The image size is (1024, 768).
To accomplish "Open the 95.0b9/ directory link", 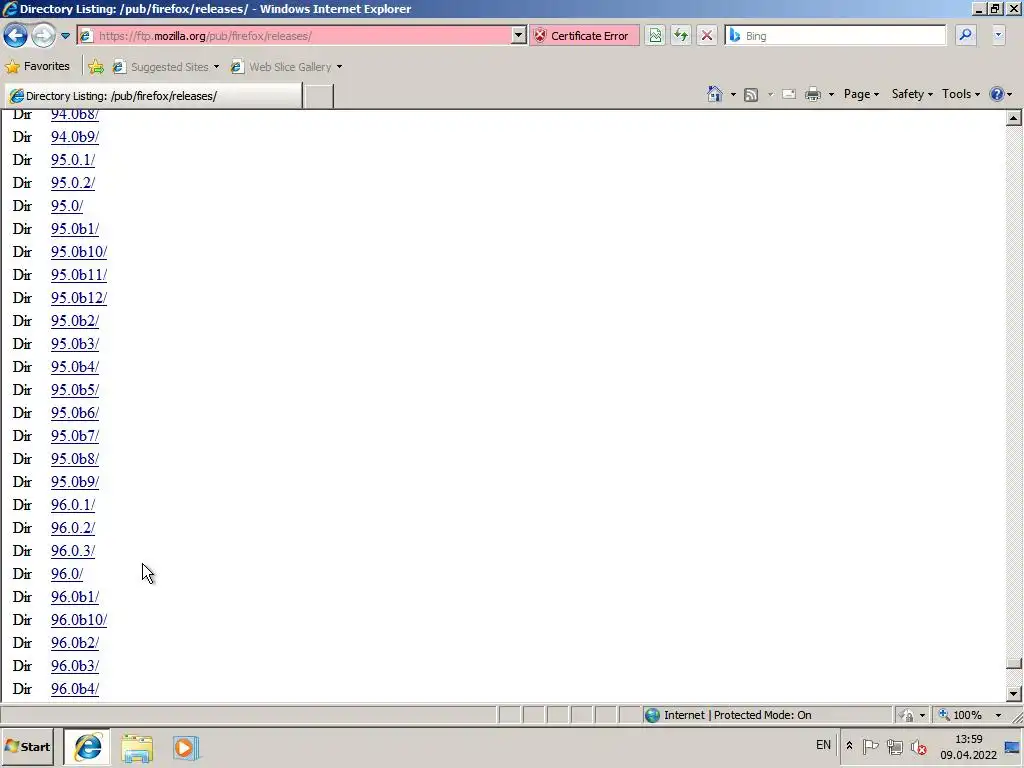I will point(75,482).
